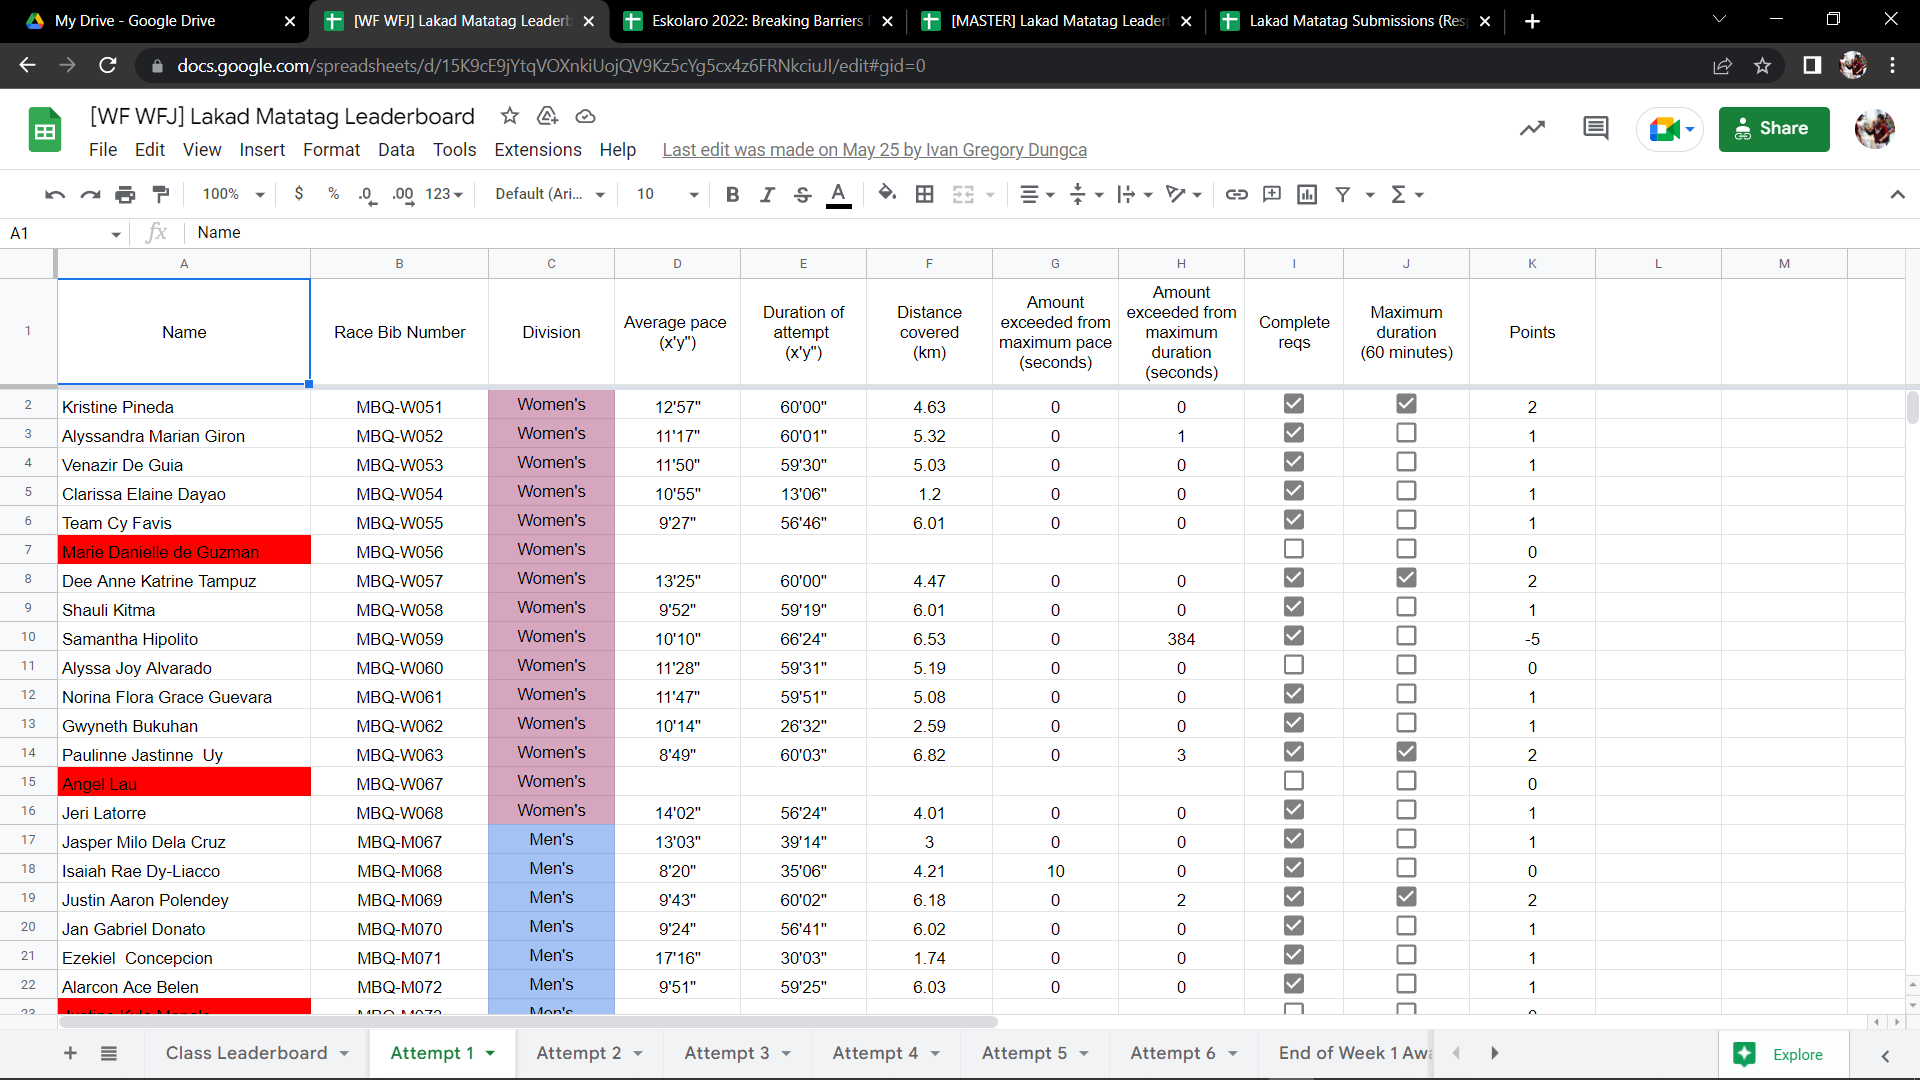This screenshot has width=1920, height=1080.
Task: Toggle Complete reqs checkbox for Kristine Pineda
Action: pos(1293,404)
